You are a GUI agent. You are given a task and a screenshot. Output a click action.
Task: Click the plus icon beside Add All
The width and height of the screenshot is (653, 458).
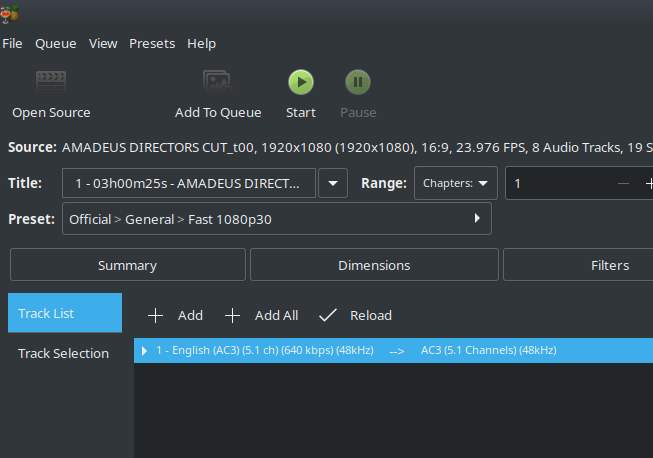click(232, 316)
